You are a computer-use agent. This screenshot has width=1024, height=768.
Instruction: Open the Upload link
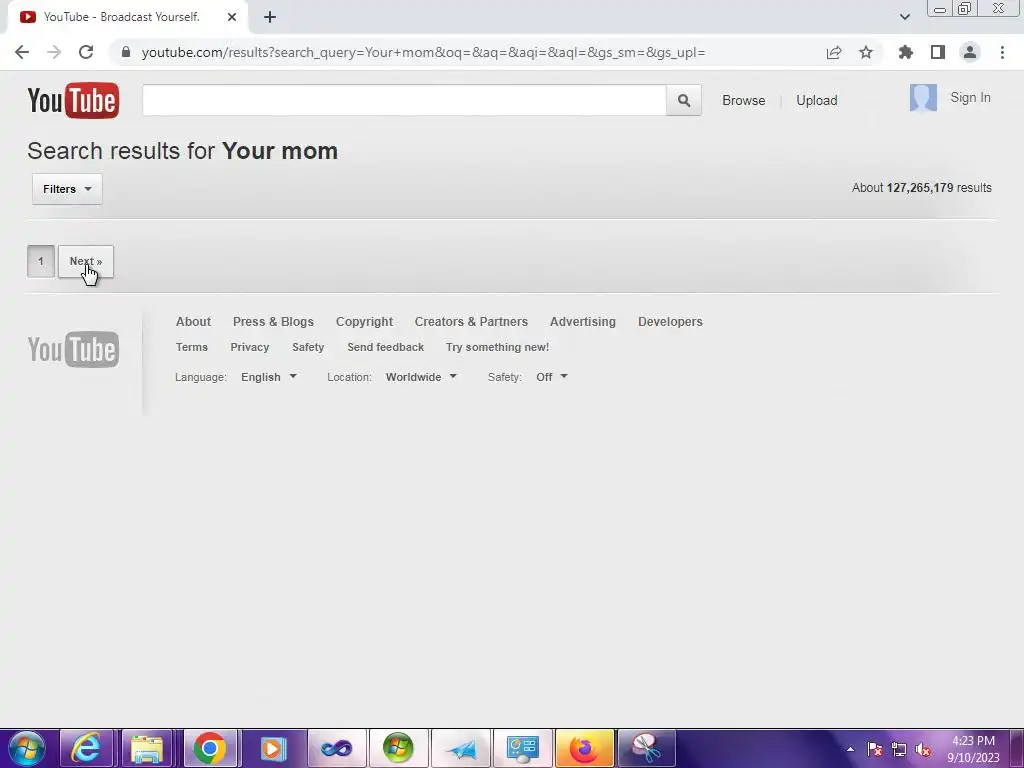point(816,101)
